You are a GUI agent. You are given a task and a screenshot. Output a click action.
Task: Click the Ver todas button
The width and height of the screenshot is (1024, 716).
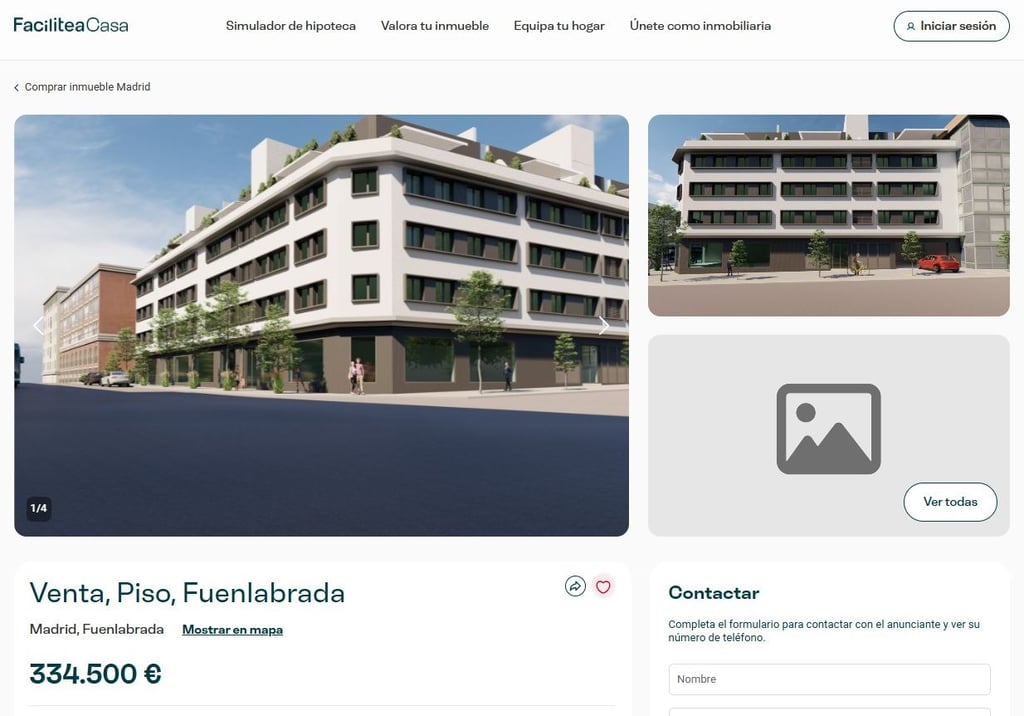pos(950,502)
